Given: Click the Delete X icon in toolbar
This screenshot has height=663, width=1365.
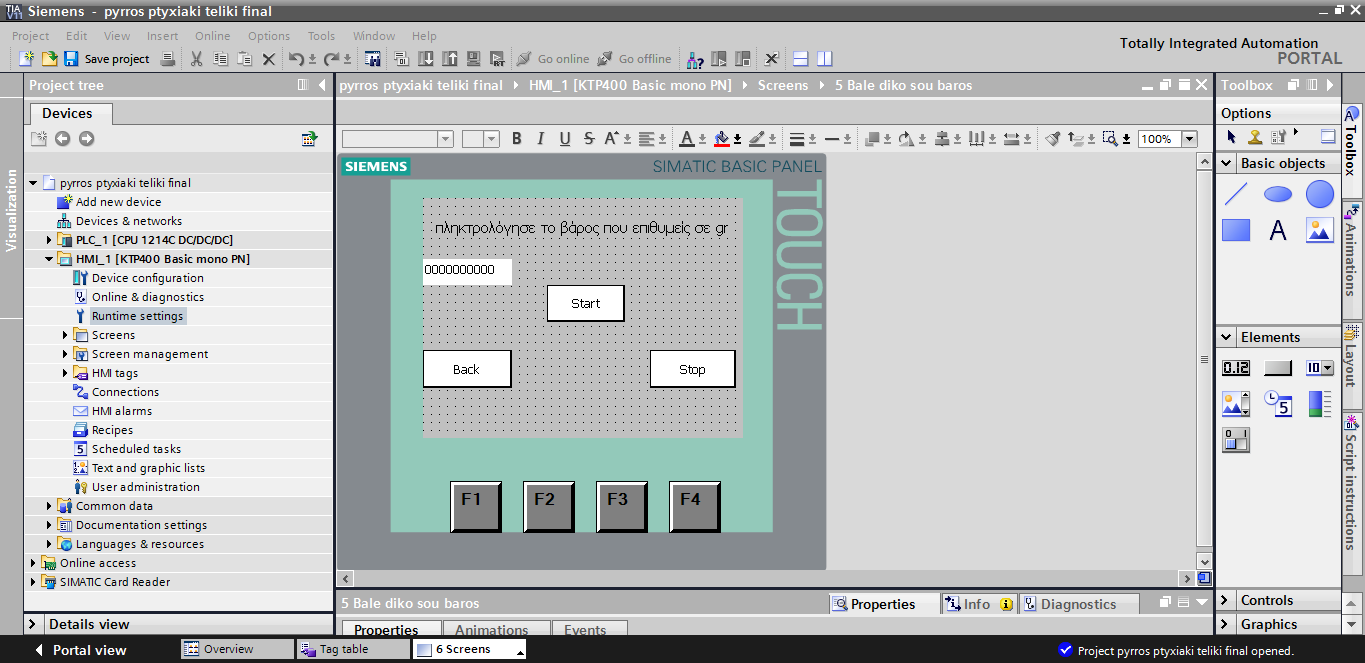Looking at the screenshot, I should click(268, 59).
